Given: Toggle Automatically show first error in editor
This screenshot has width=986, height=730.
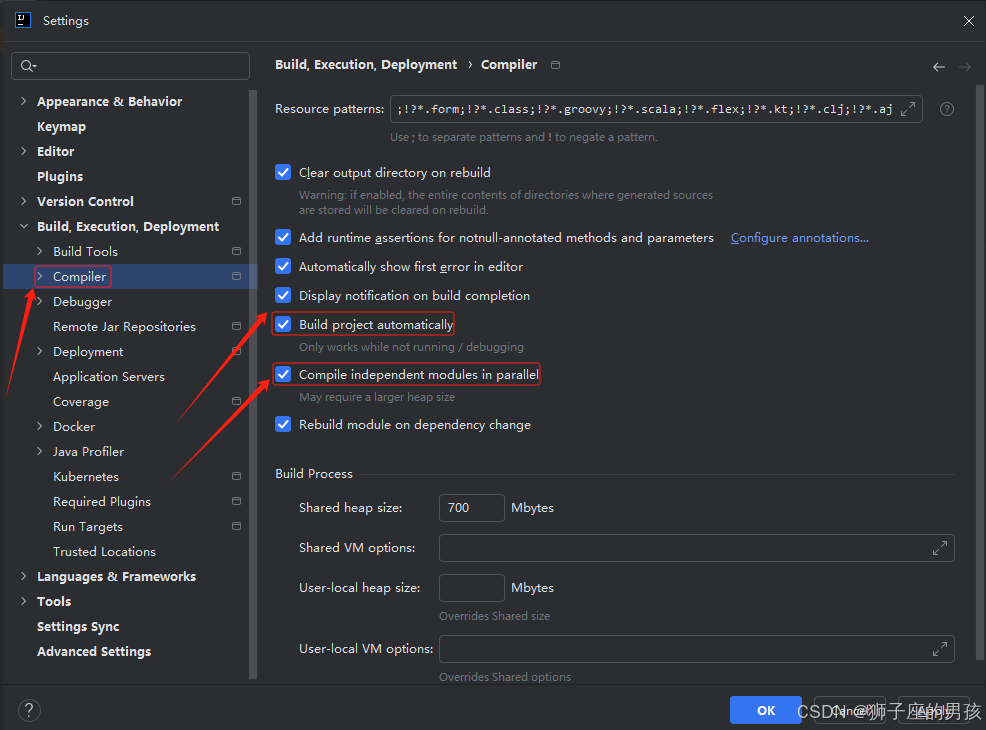Looking at the screenshot, I should tap(283, 266).
